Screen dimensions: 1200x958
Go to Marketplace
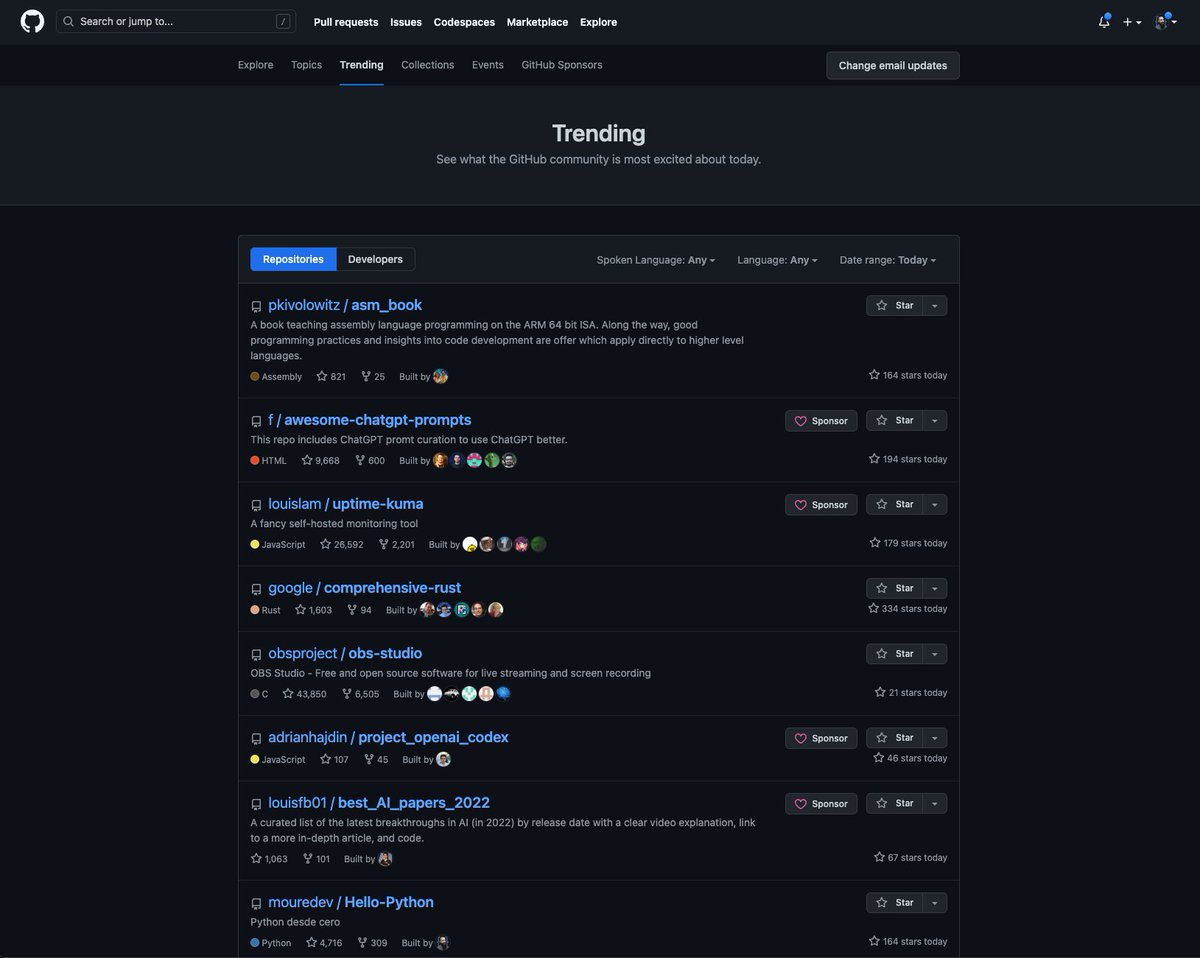(537, 22)
